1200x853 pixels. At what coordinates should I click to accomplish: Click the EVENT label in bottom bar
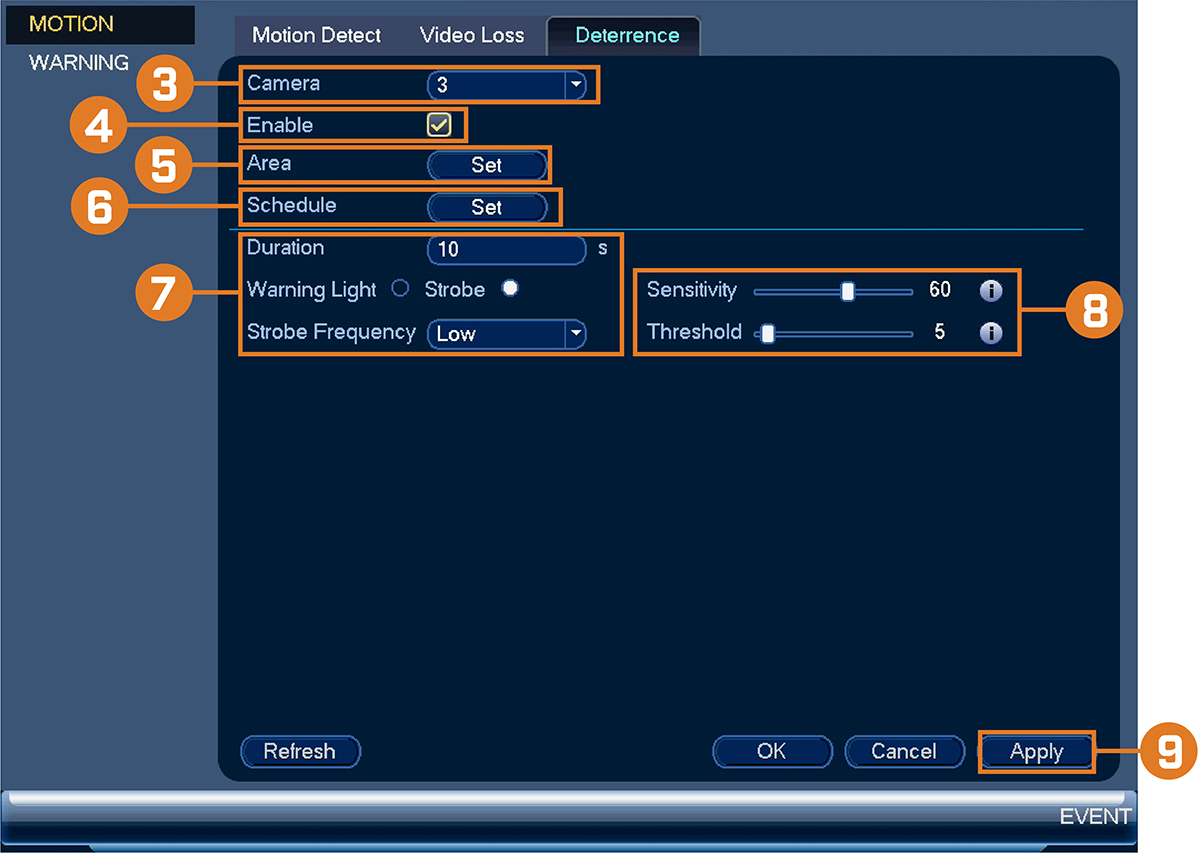(1095, 817)
